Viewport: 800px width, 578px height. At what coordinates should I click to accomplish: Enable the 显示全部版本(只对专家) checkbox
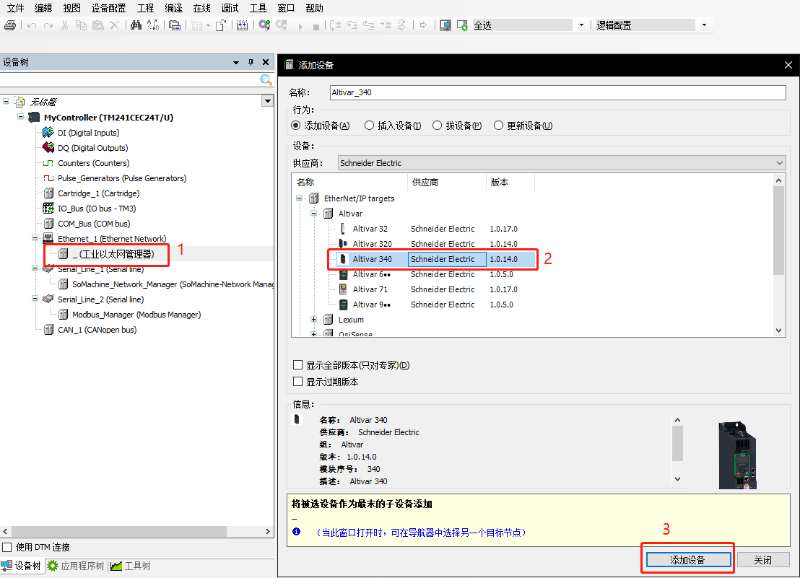tap(297, 365)
